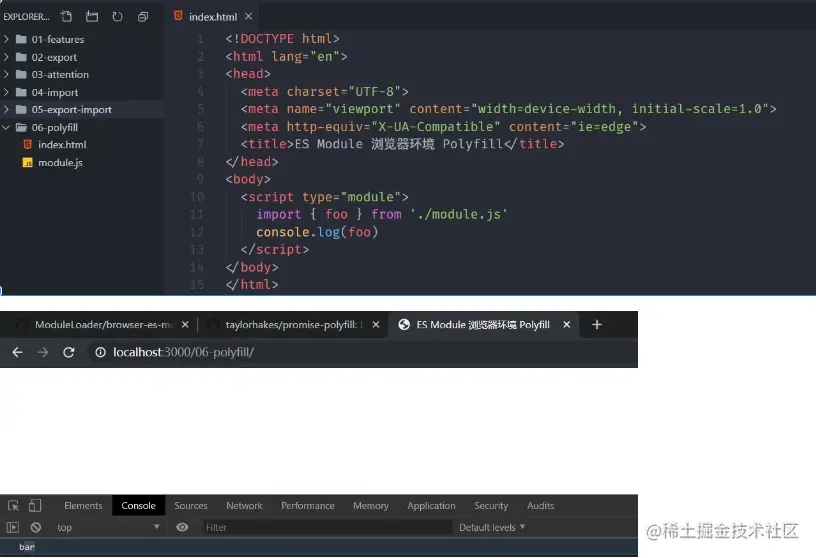Toggle the device toolbar in DevTools
Image resolution: width=816 pixels, height=558 pixels.
(35, 505)
